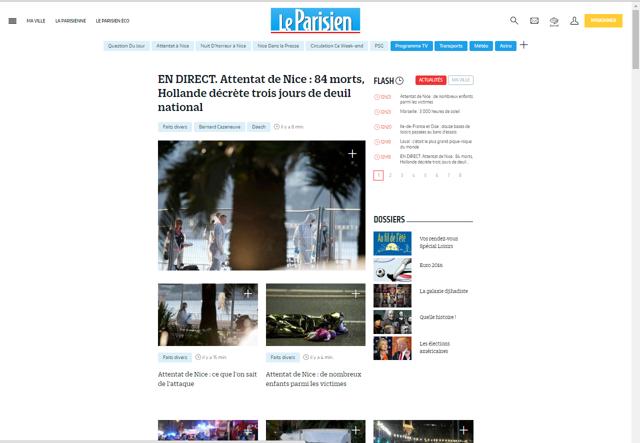Click plus icon on main Nice photo
640x443 pixels.
[352, 154]
